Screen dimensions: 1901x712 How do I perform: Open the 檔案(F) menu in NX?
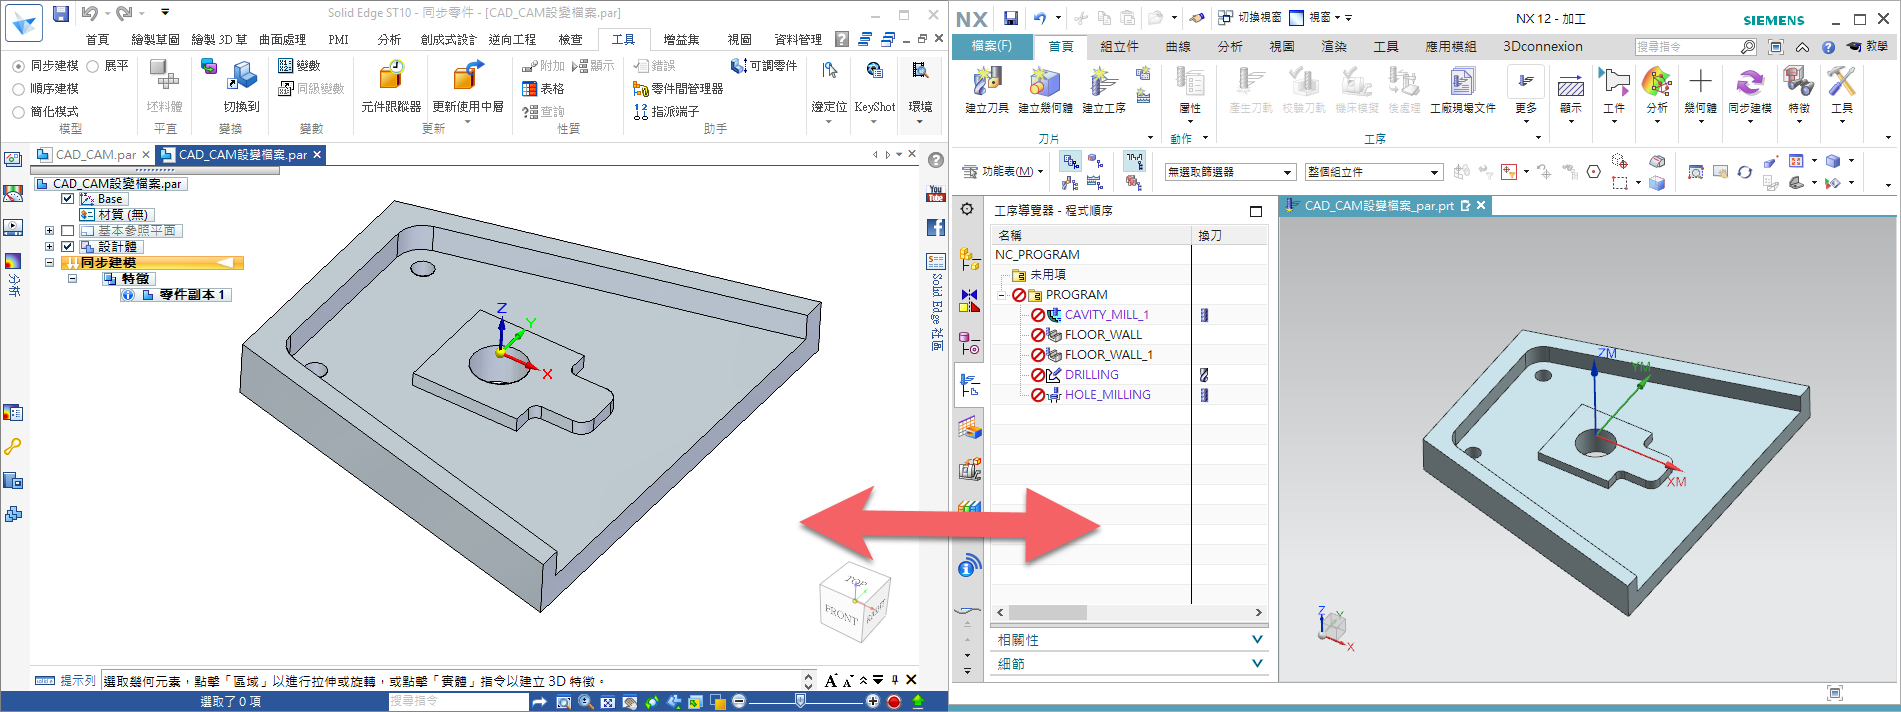click(x=992, y=46)
